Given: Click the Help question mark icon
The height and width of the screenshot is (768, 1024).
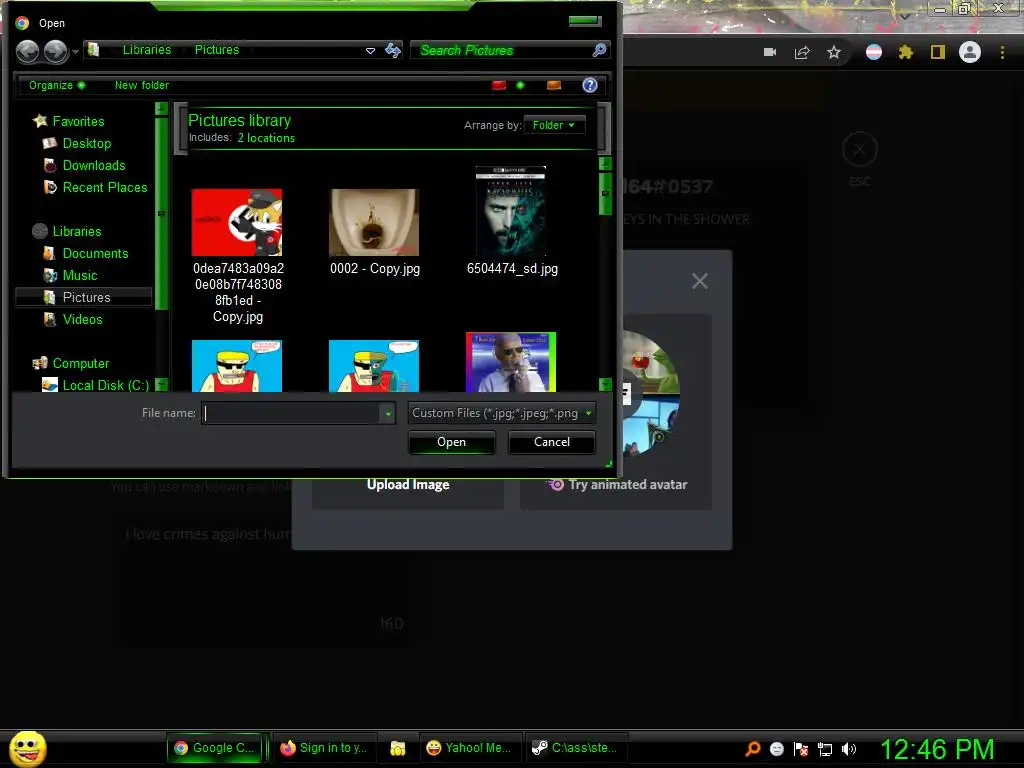Looking at the screenshot, I should (590, 85).
